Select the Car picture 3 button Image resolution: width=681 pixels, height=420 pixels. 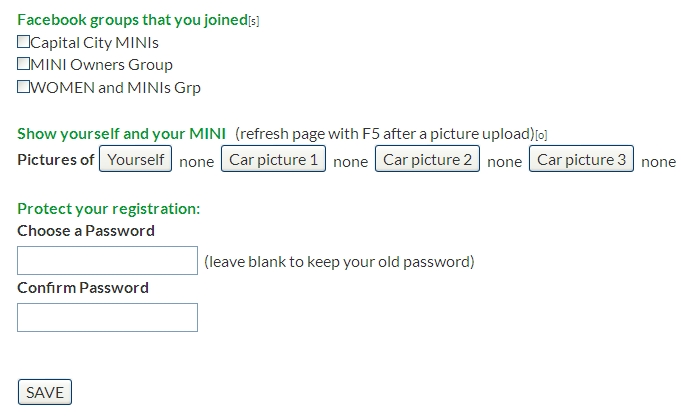[581, 159]
